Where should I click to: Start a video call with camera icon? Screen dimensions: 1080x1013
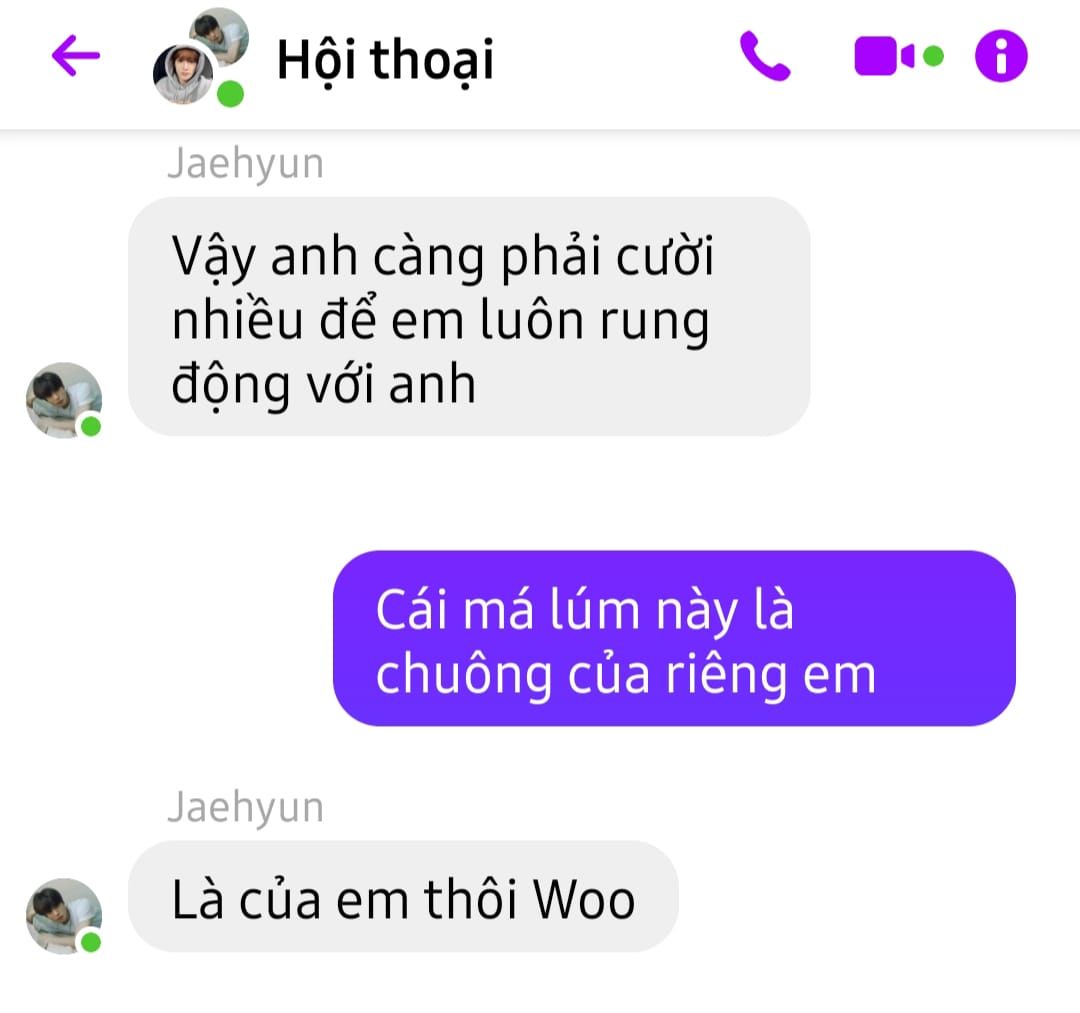coord(884,56)
